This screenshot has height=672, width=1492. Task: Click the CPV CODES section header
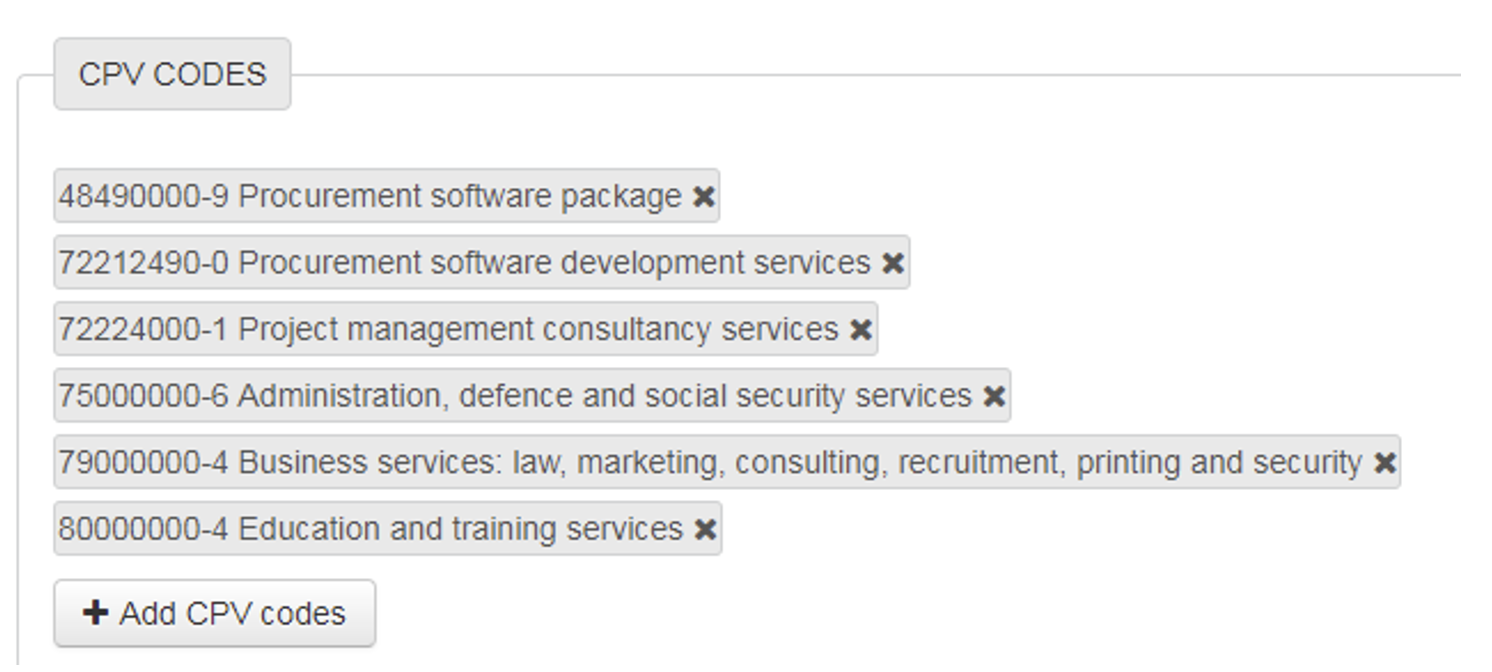point(172,75)
